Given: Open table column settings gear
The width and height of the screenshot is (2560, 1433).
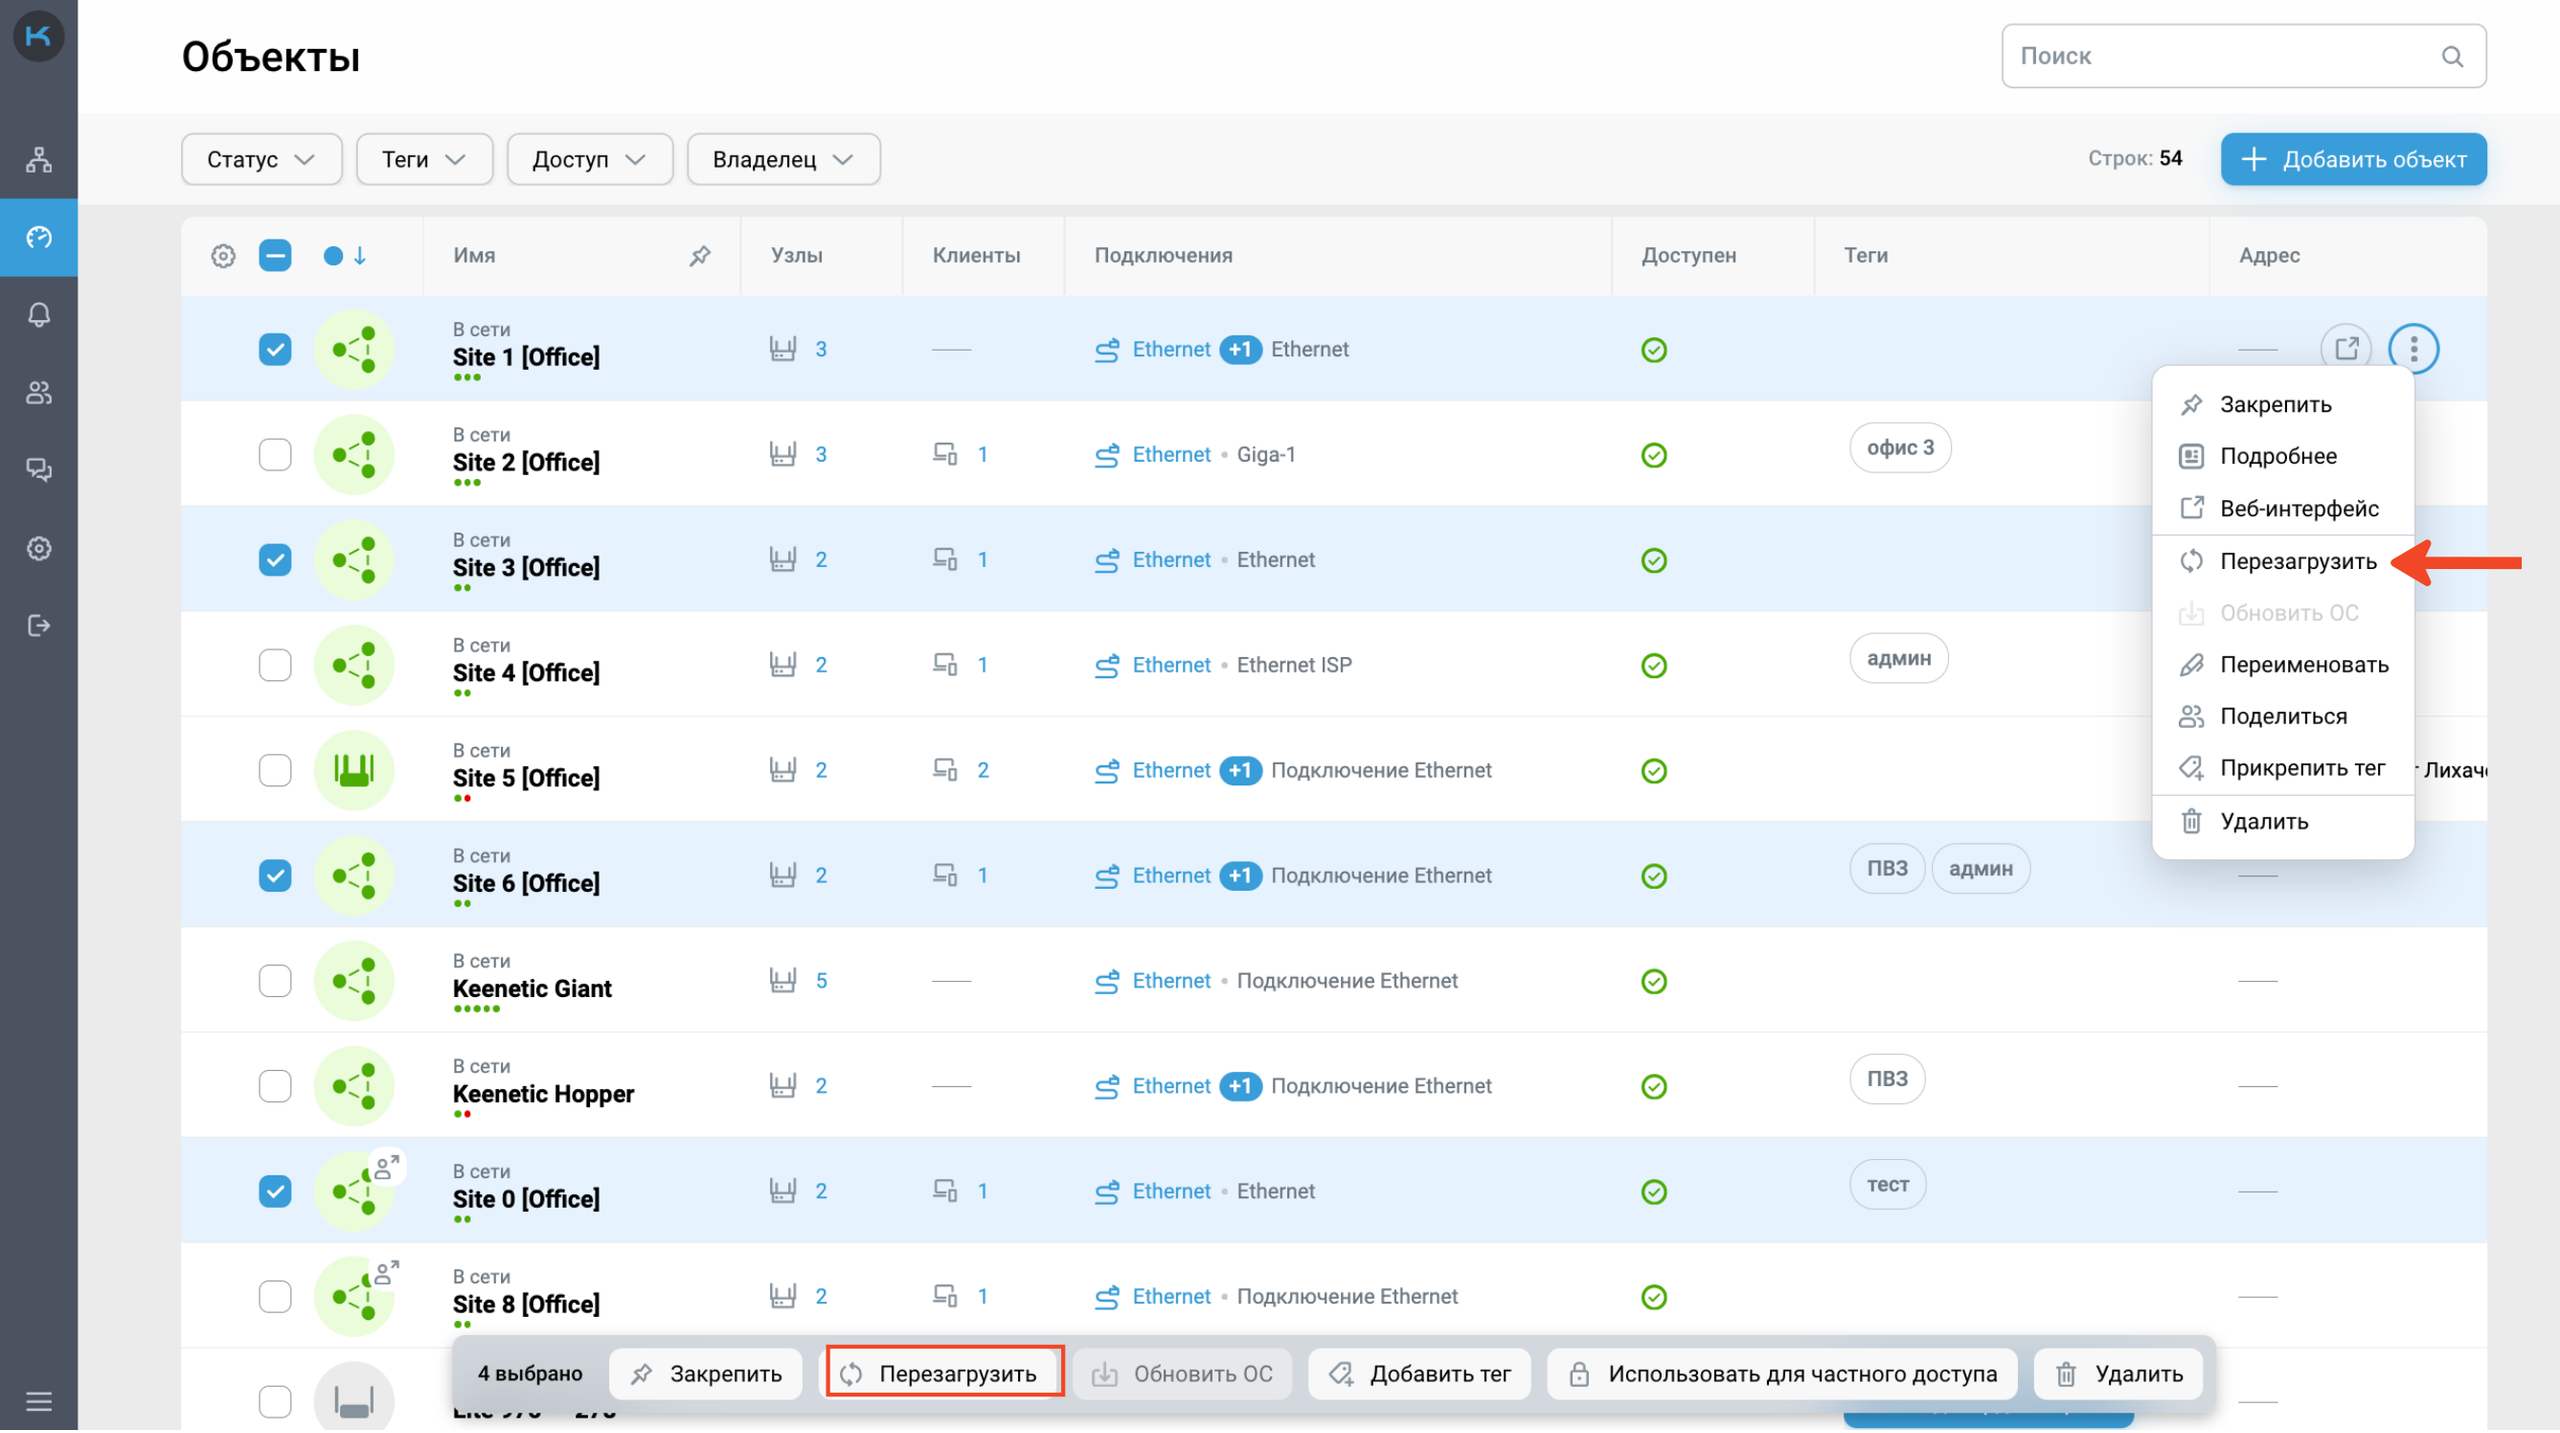Looking at the screenshot, I should 223,256.
